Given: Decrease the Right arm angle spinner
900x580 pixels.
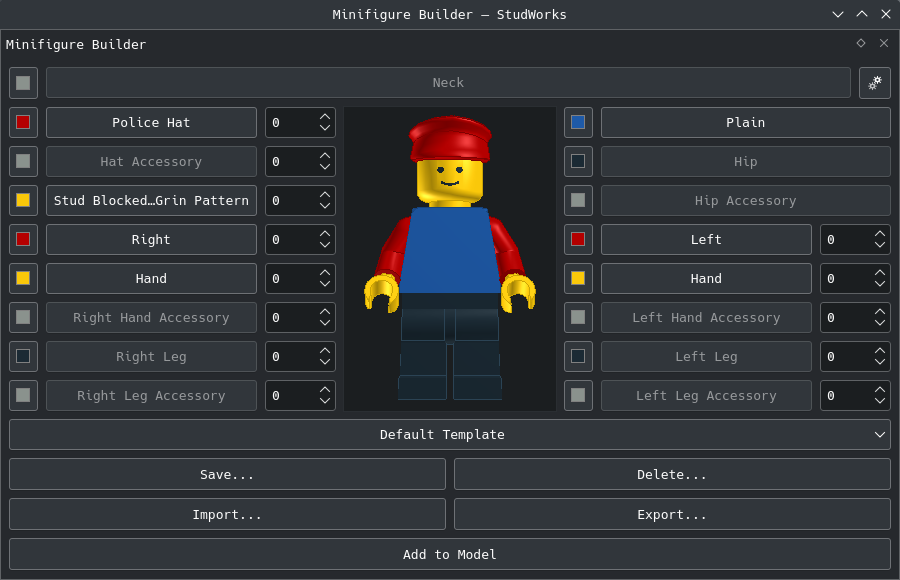Looking at the screenshot, I should click(x=325, y=245).
